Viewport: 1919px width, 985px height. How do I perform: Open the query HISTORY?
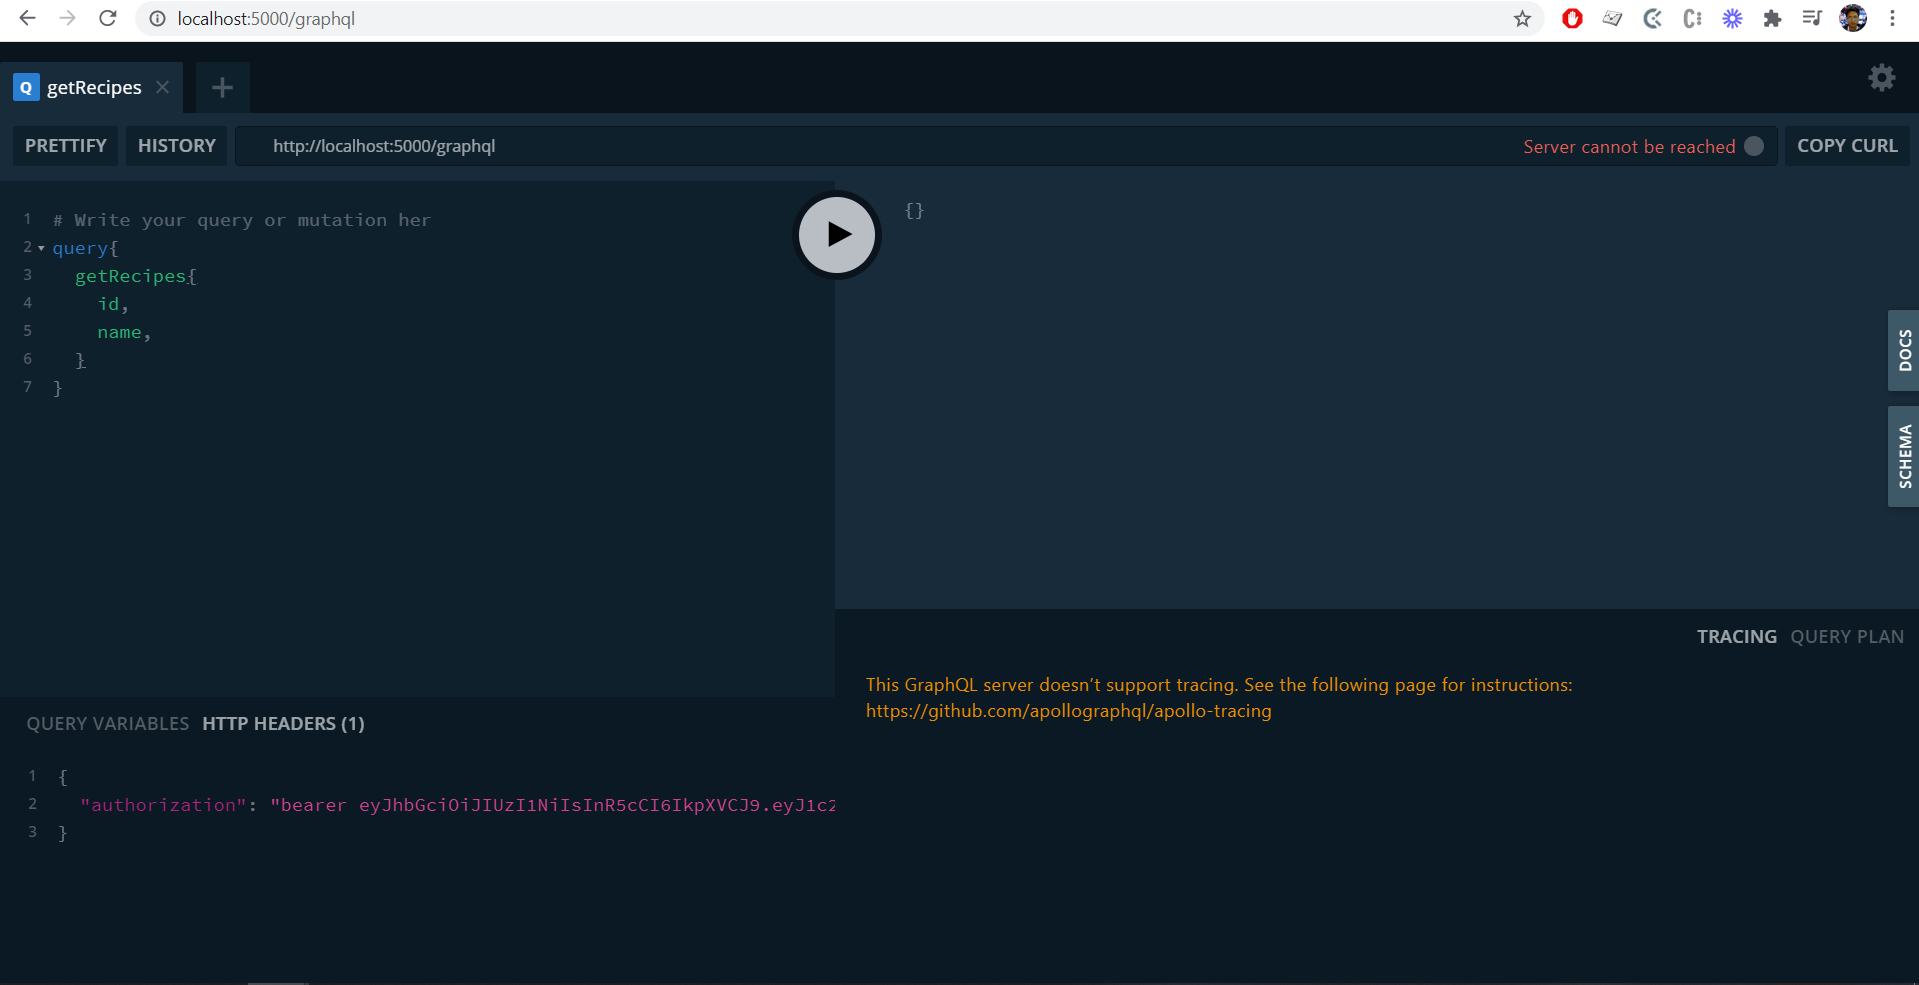(176, 145)
